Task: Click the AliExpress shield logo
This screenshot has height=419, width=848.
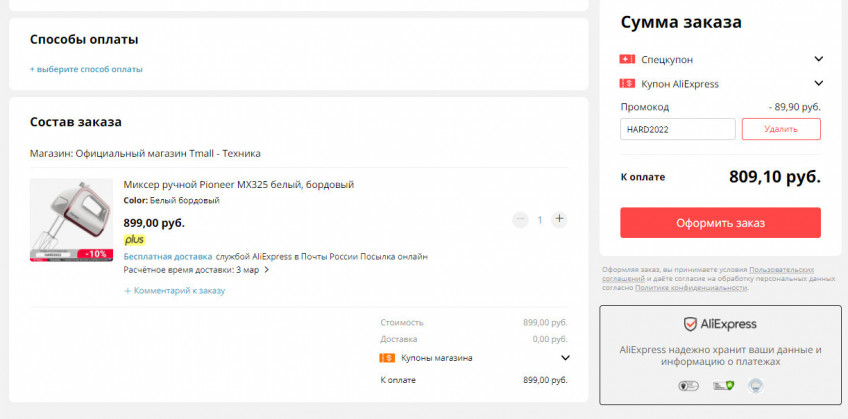Action: click(x=690, y=324)
